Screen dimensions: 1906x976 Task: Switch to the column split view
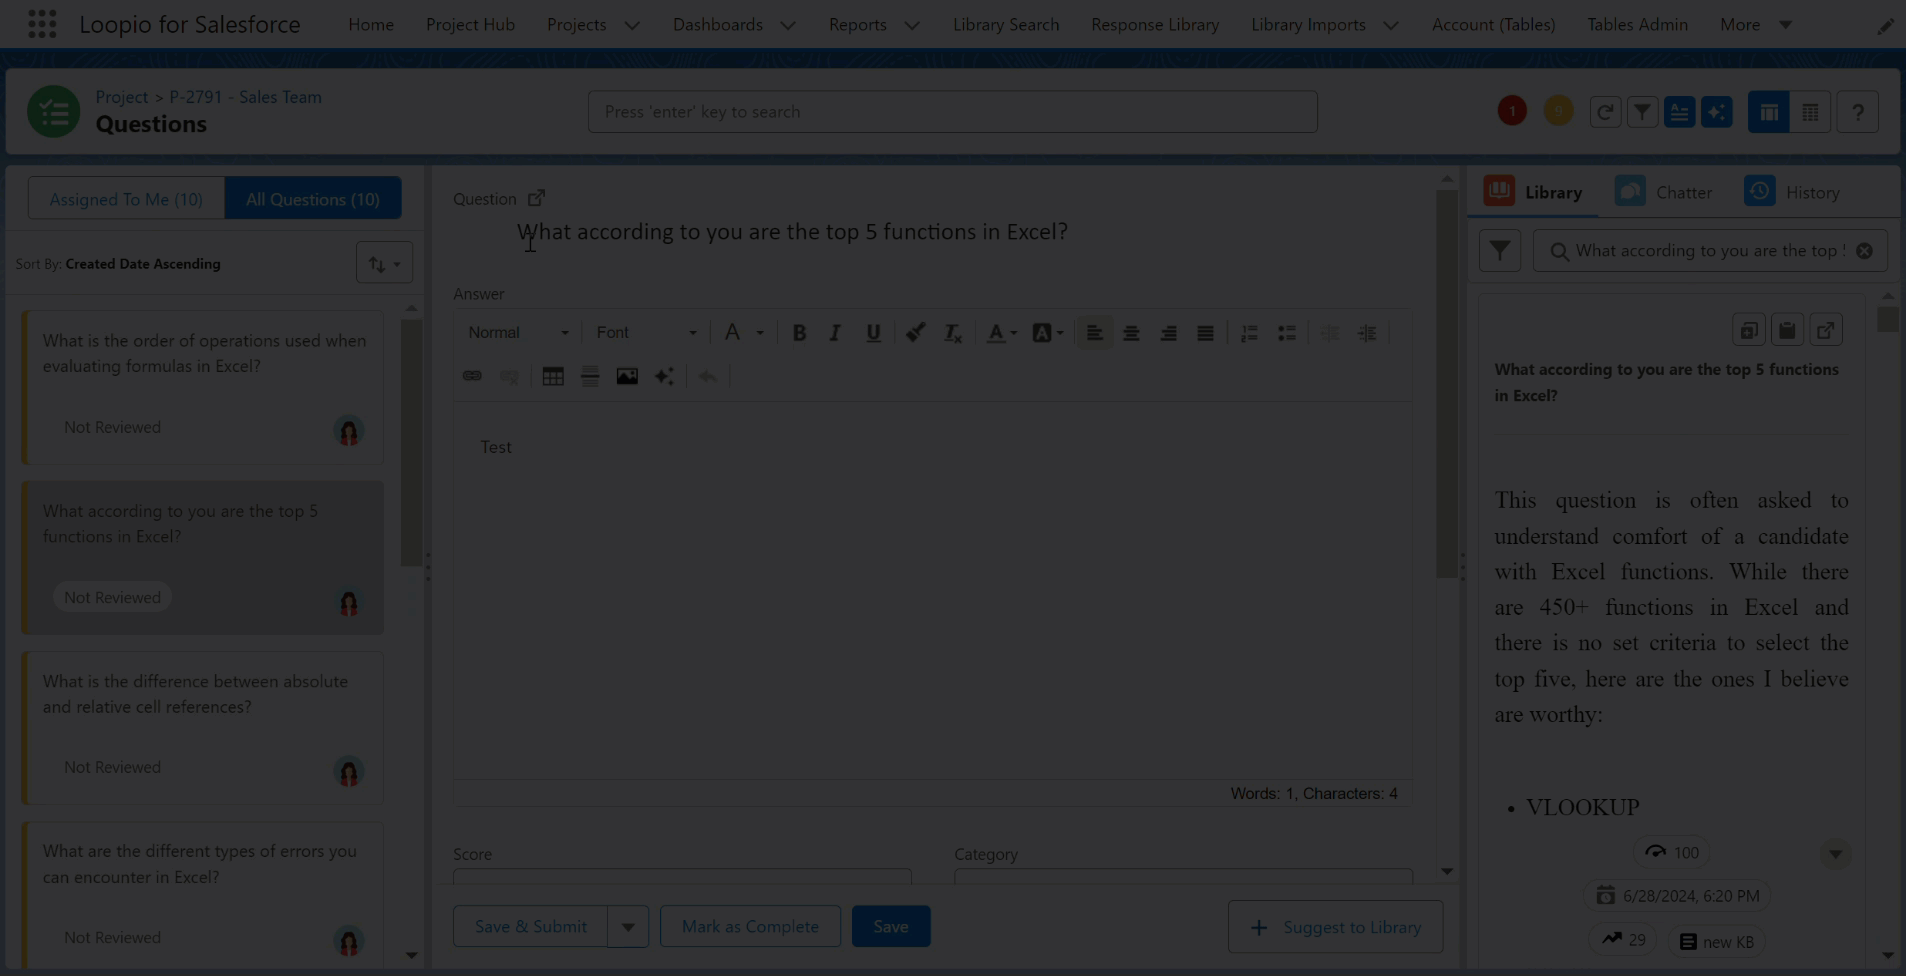(x=1768, y=112)
